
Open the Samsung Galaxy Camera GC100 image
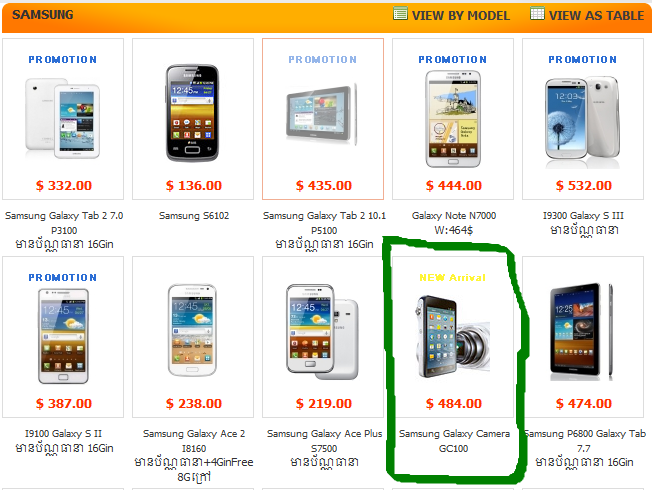tap(453, 336)
